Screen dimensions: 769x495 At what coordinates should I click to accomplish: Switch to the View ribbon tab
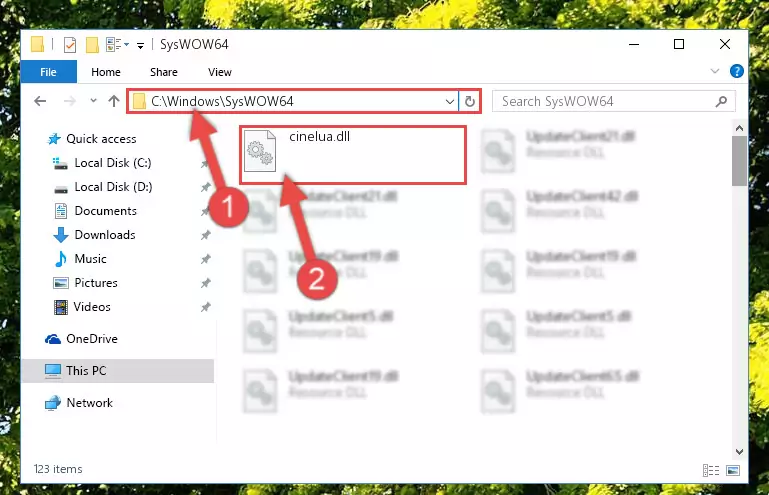point(219,72)
